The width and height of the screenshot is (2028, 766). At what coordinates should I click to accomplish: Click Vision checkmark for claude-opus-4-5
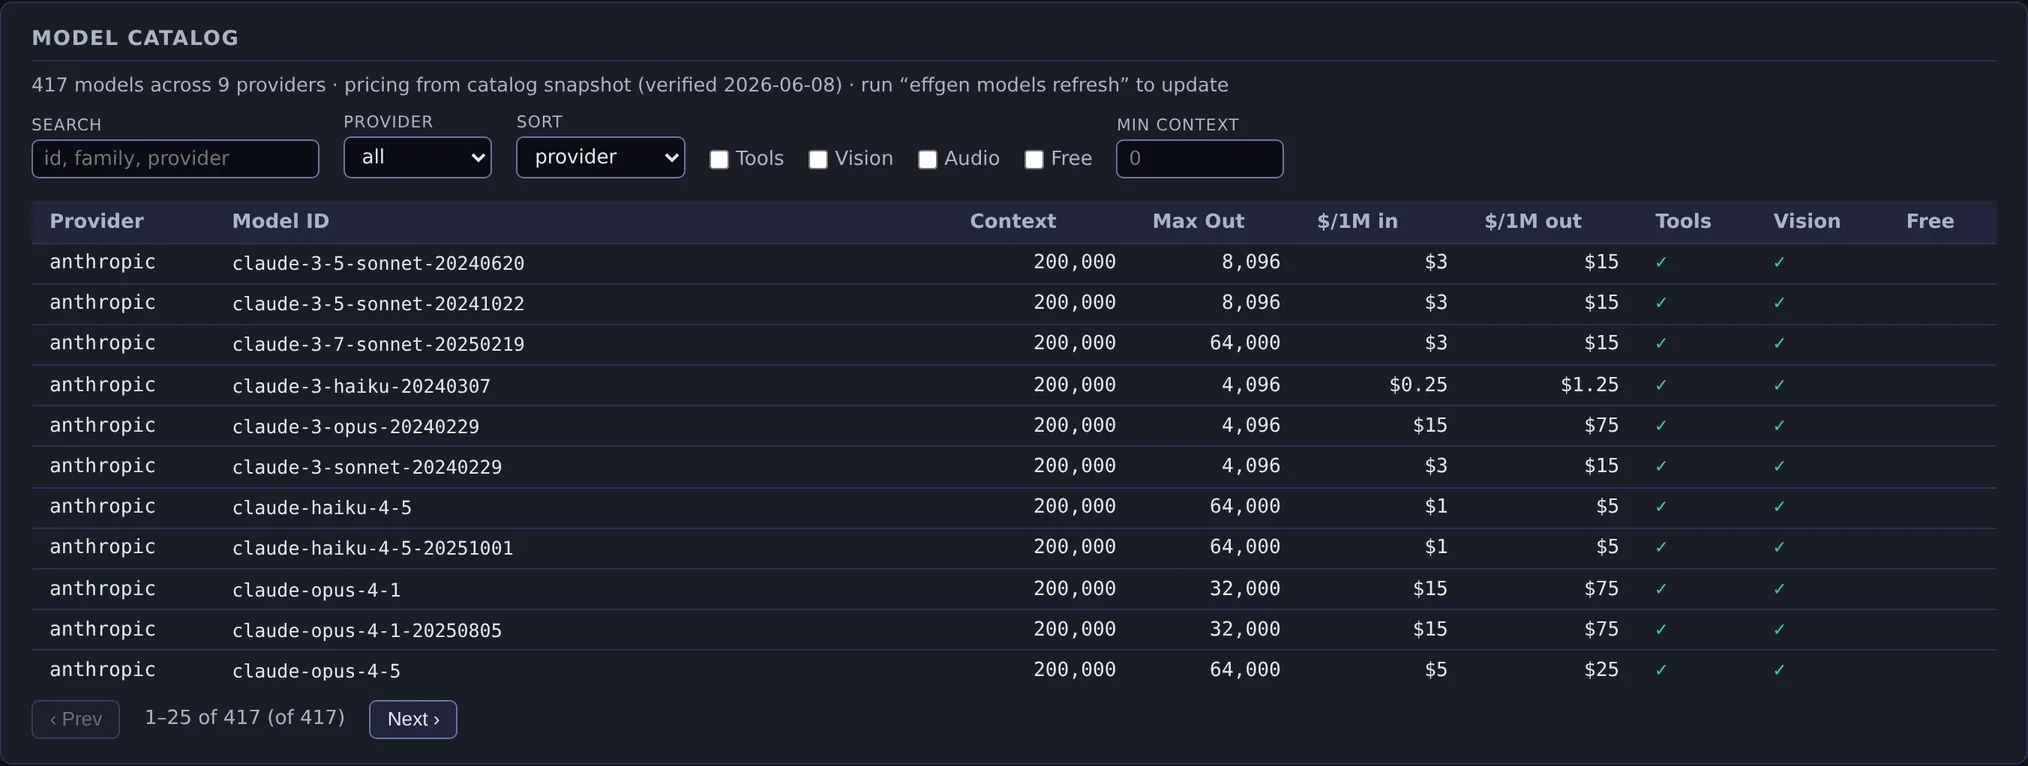pyautogui.click(x=1779, y=670)
